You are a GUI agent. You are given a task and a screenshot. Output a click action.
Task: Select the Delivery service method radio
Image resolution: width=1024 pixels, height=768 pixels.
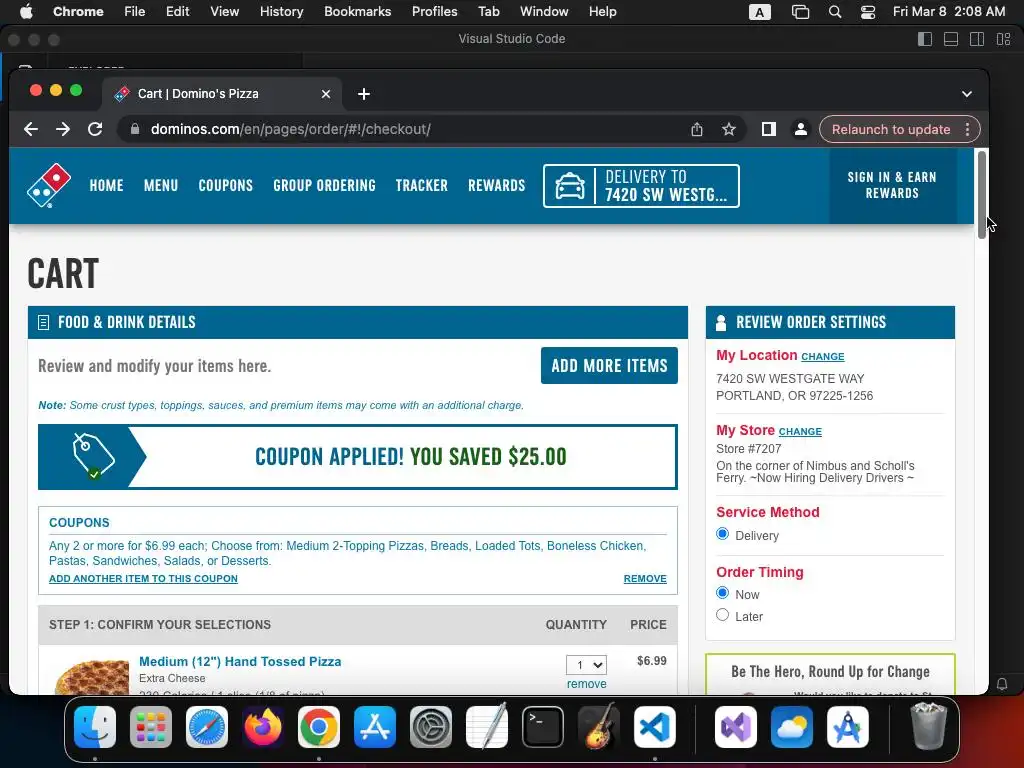(722, 534)
